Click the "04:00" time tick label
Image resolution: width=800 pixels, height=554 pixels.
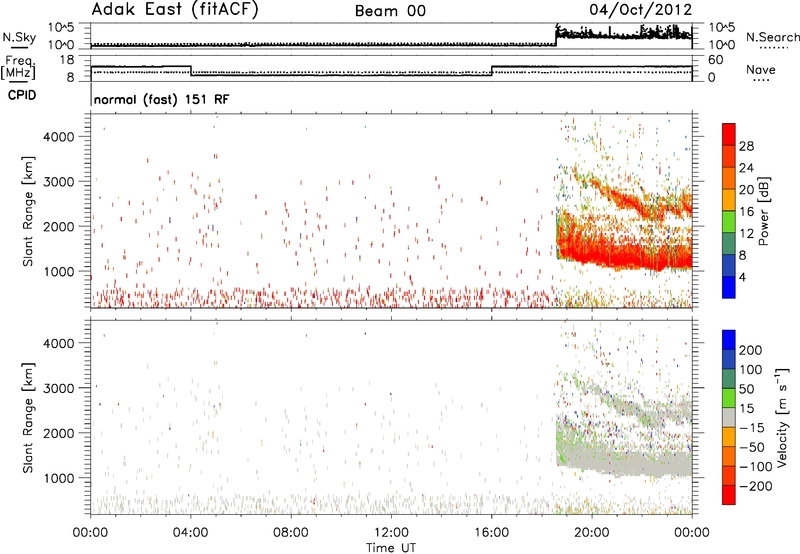tap(190, 533)
